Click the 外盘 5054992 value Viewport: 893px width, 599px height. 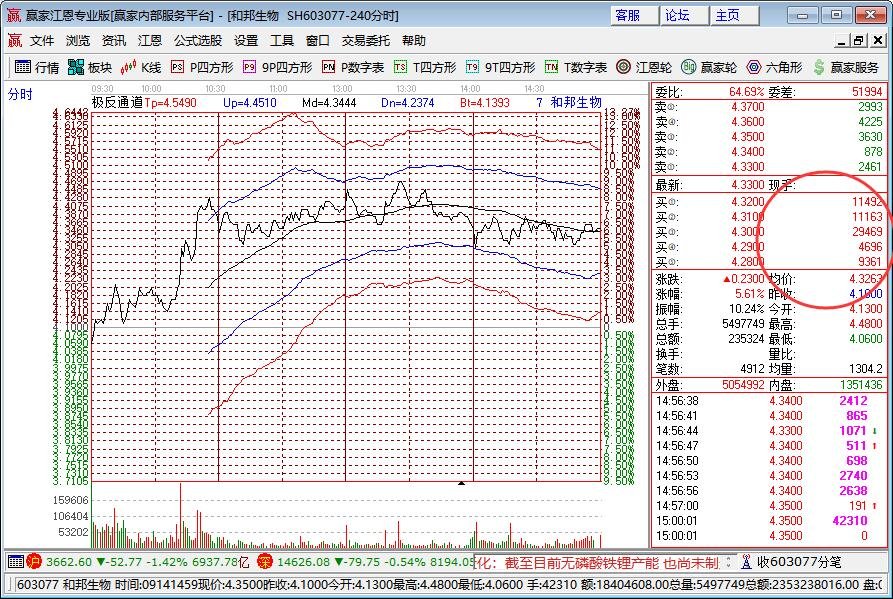tap(743, 385)
